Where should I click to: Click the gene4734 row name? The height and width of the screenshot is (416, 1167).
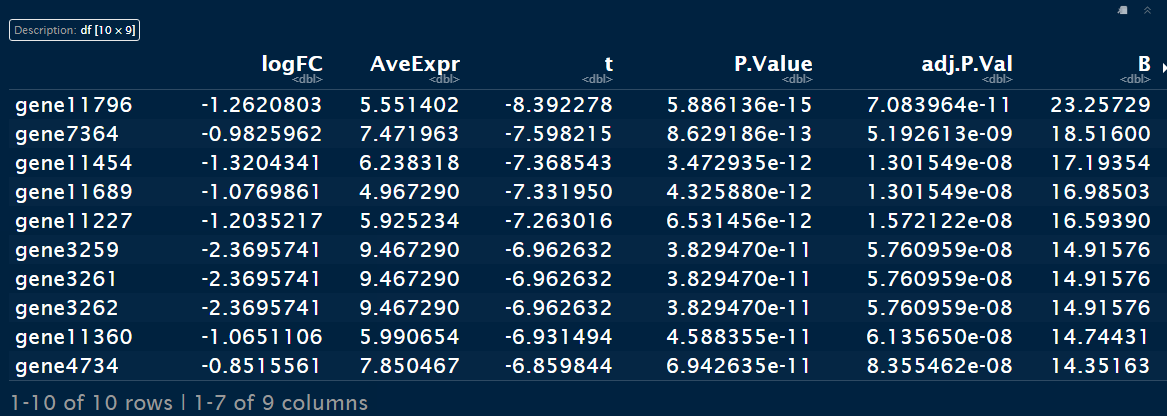pos(64,366)
